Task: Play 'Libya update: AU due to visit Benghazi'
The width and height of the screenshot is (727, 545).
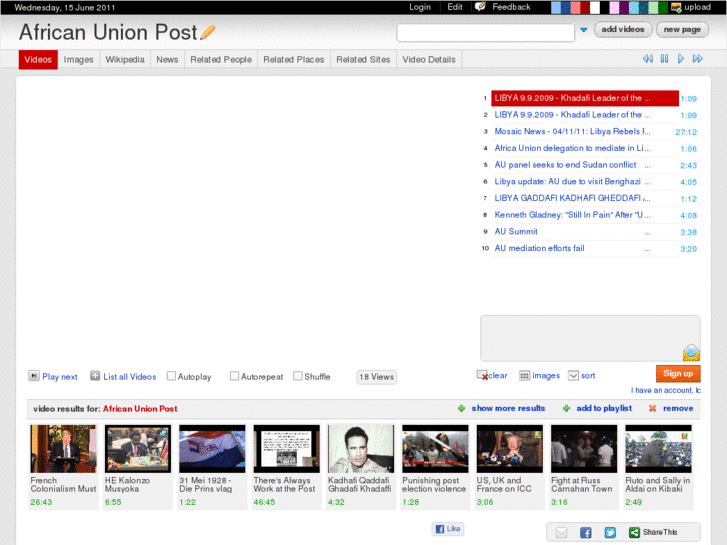Action: (568, 181)
